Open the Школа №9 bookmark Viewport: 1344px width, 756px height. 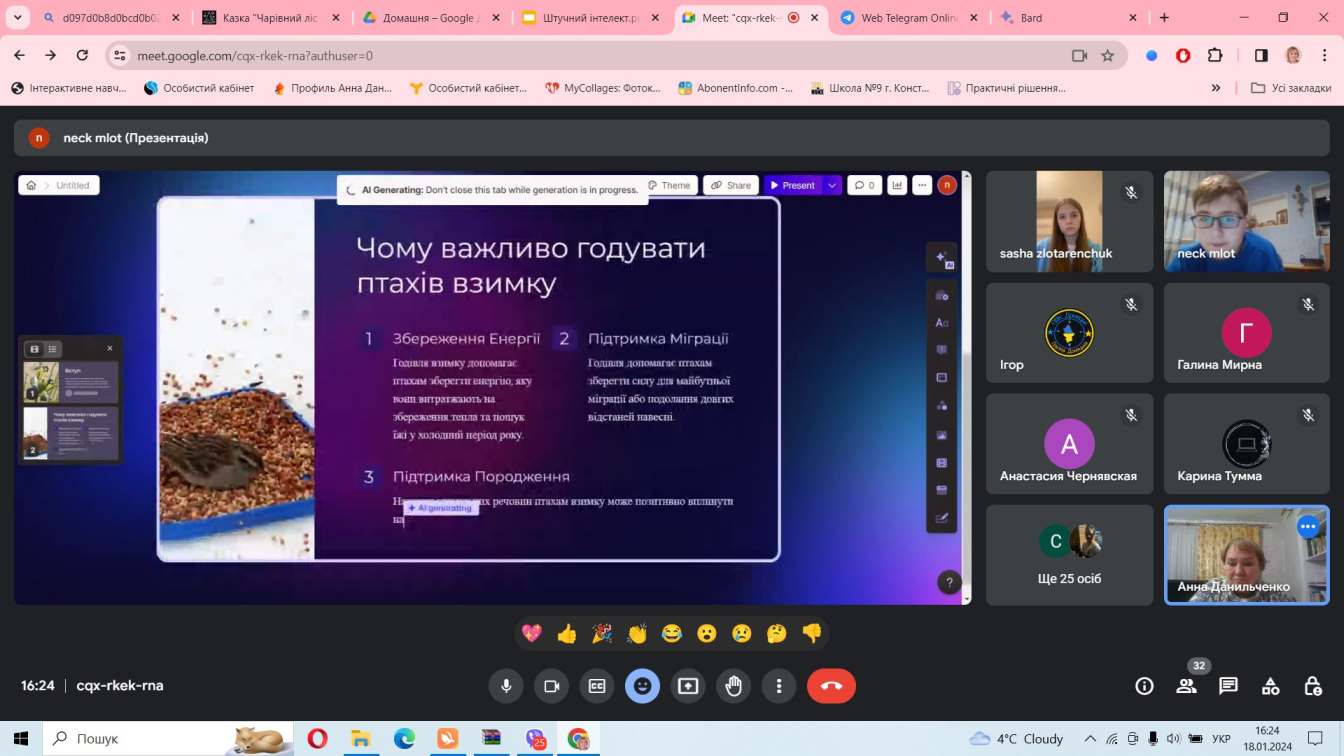870,88
